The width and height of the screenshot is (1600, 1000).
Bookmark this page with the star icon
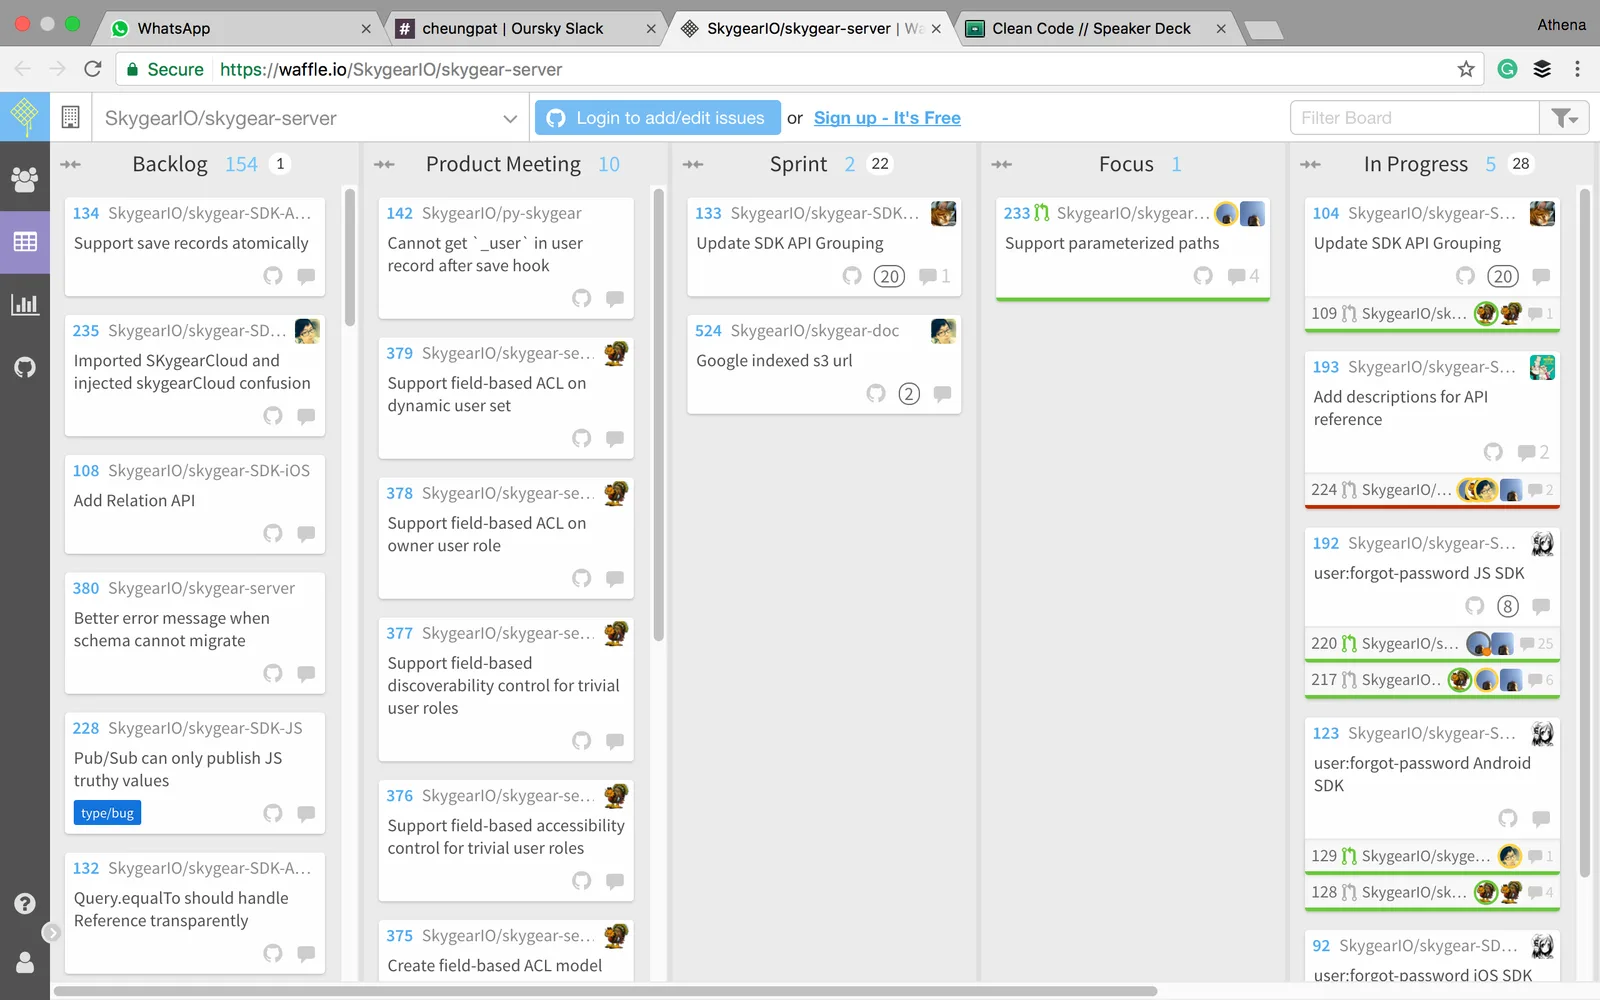1466,69
